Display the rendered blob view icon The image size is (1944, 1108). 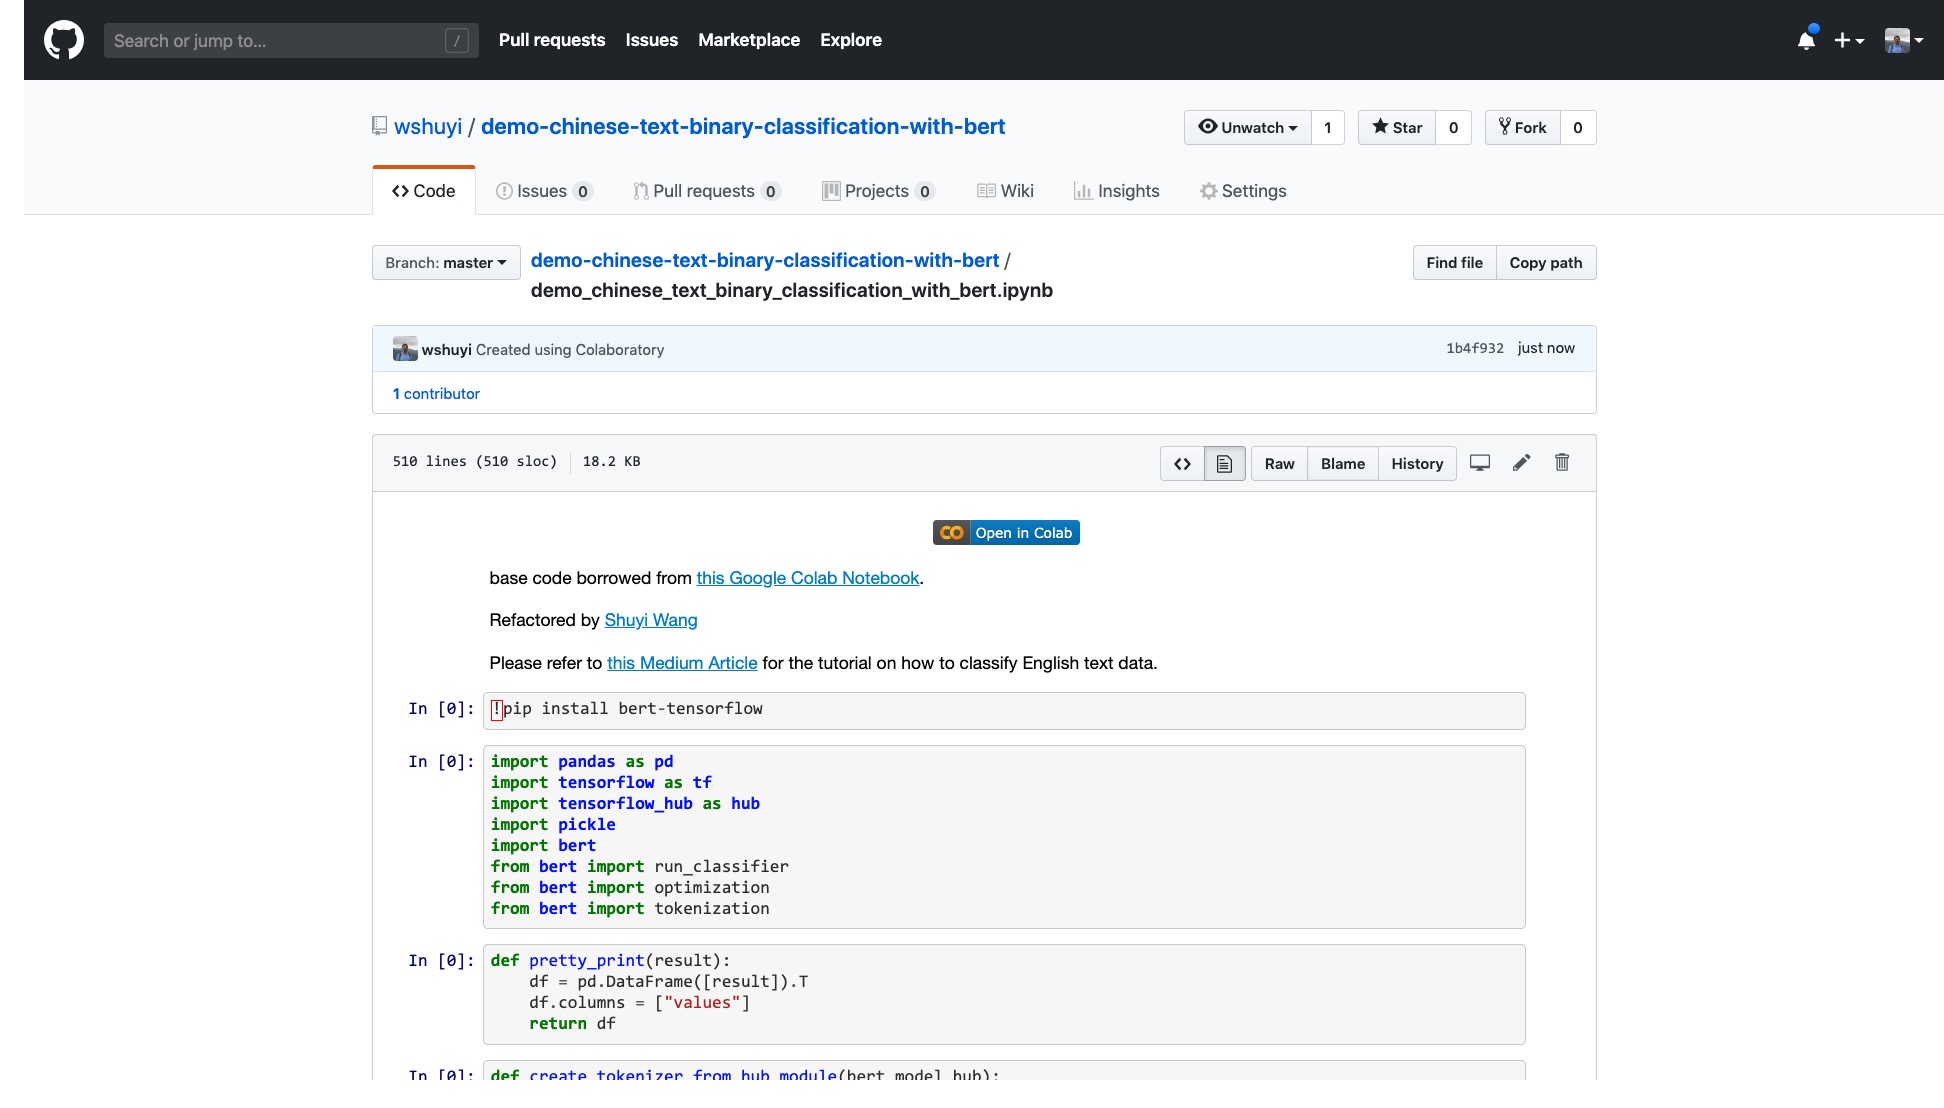pos(1224,464)
